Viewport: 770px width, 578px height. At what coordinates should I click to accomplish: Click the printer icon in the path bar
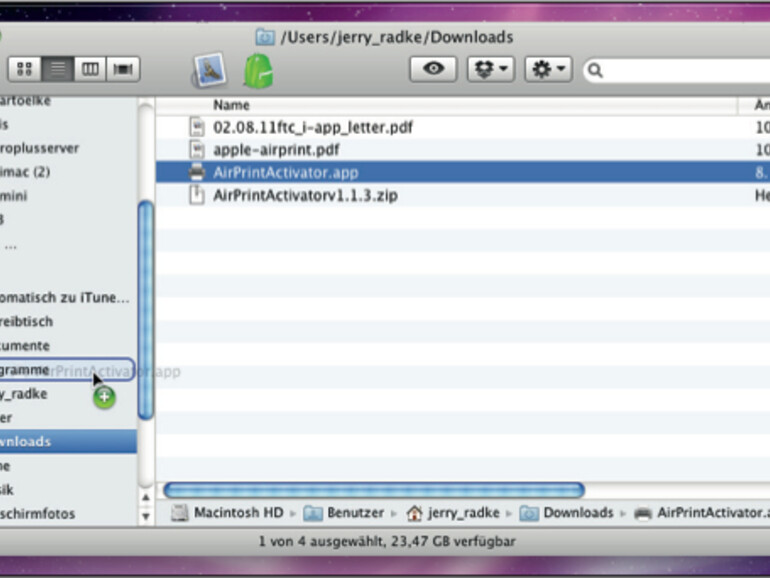click(x=643, y=513)
